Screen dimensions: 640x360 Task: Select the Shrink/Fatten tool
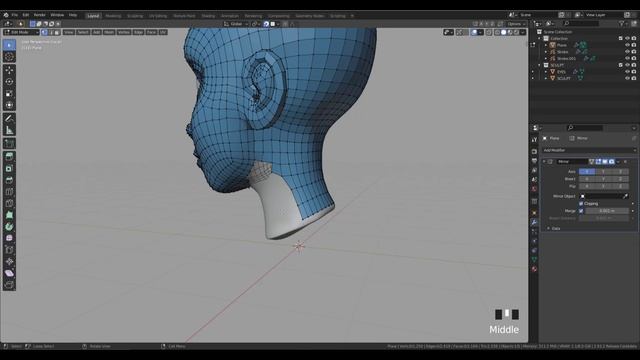click(9, 261)
